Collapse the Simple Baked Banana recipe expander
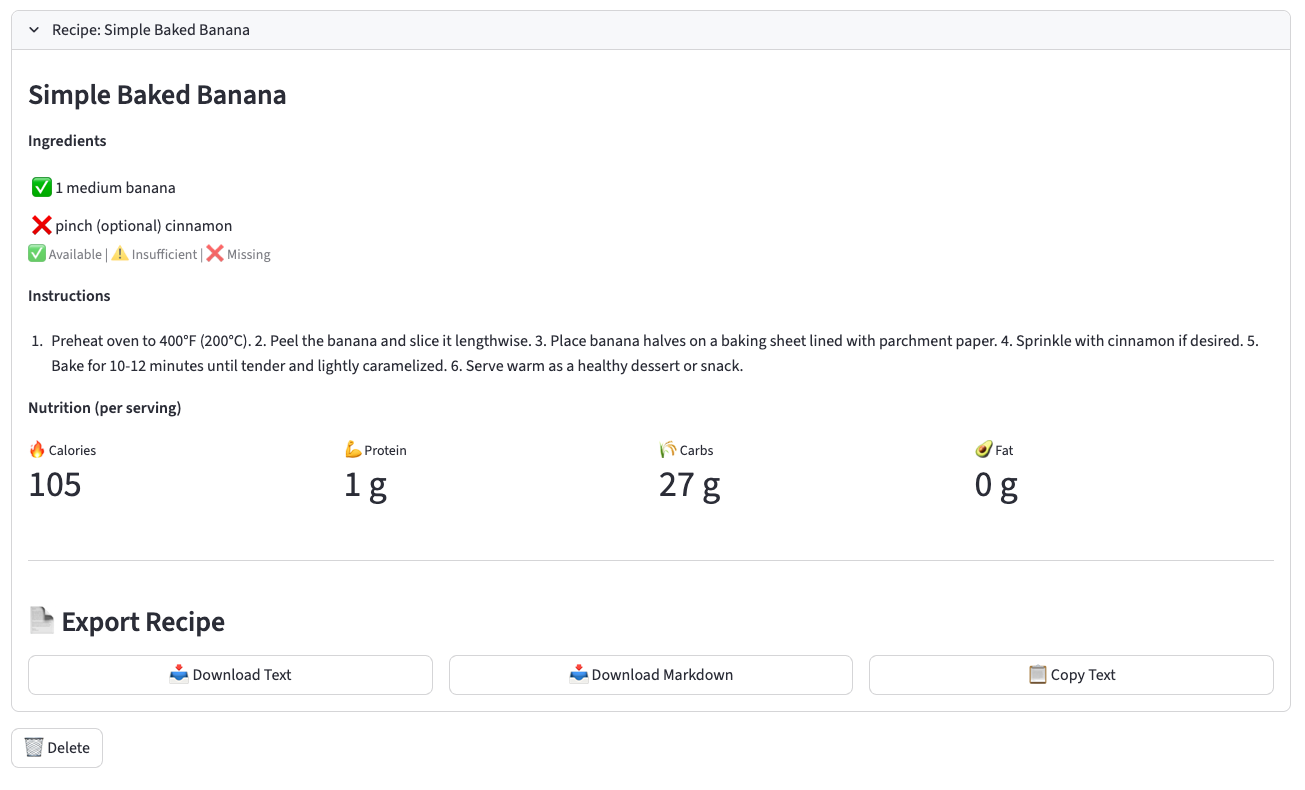Screen dimensions: 1305x790 tap(34, 30)
